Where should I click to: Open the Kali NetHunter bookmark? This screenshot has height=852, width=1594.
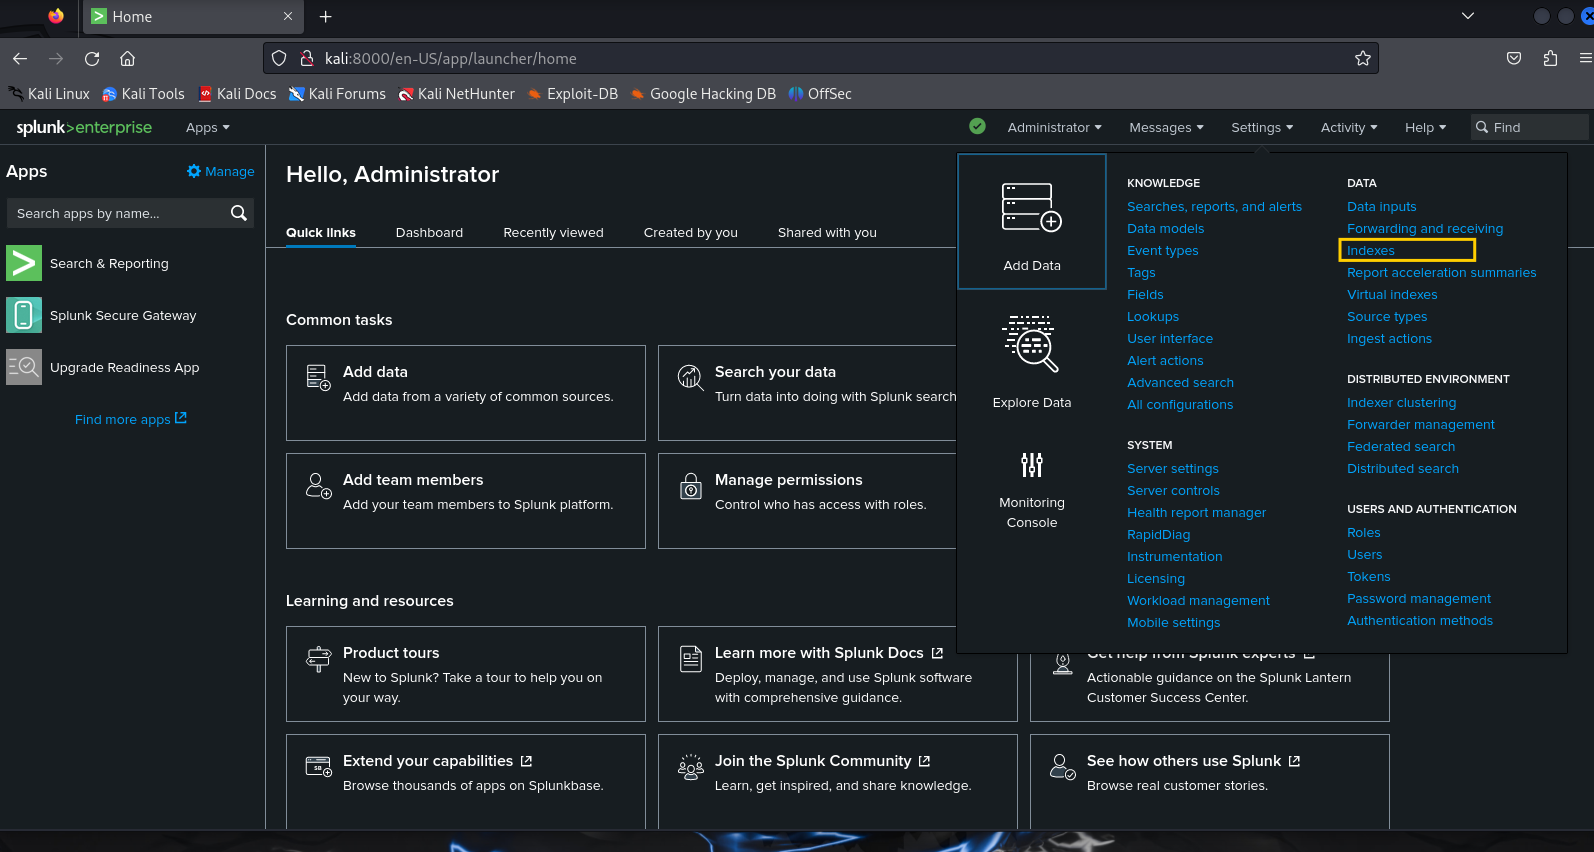(456, 93)
